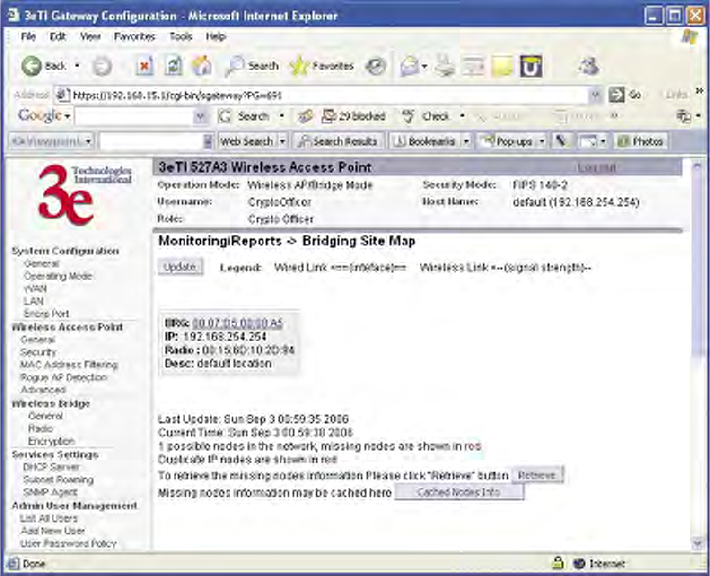Open the File menu
The image size is (710, 576).
pos(29,37)
